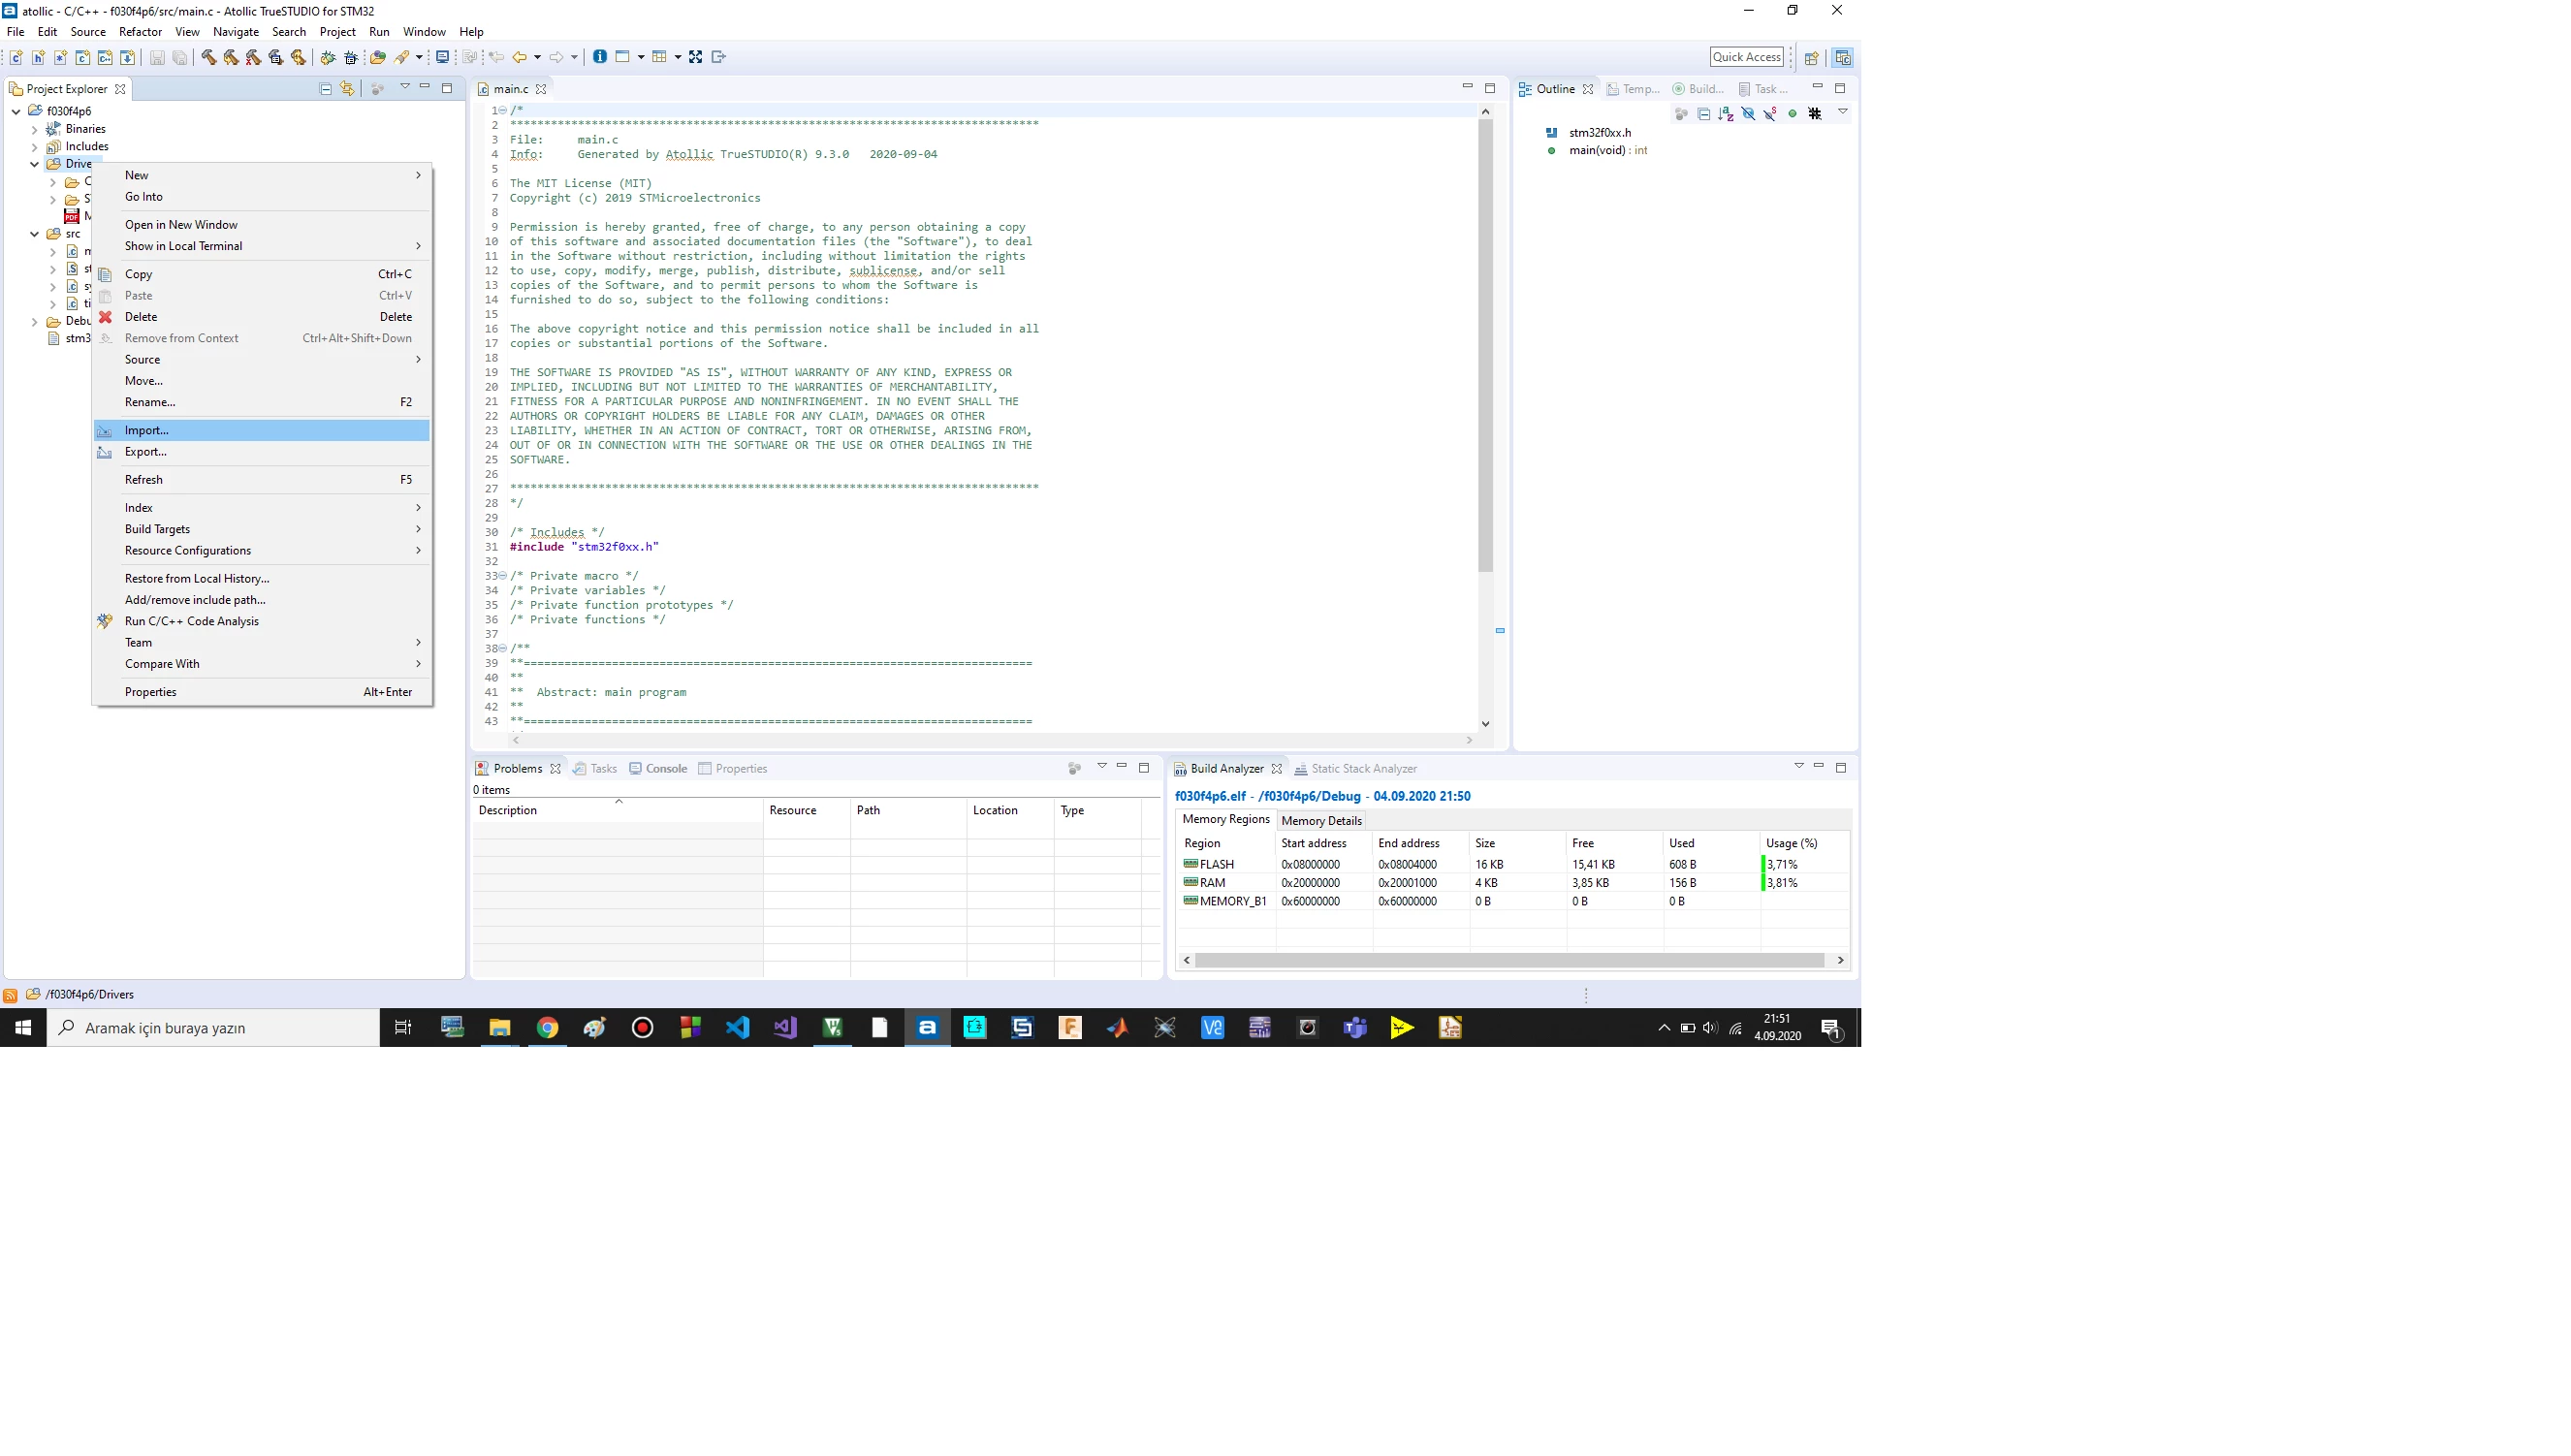The height and width of the screenshot is (1456, 2571).
Task: Click the blue information center icon
Action: [599, 57]
